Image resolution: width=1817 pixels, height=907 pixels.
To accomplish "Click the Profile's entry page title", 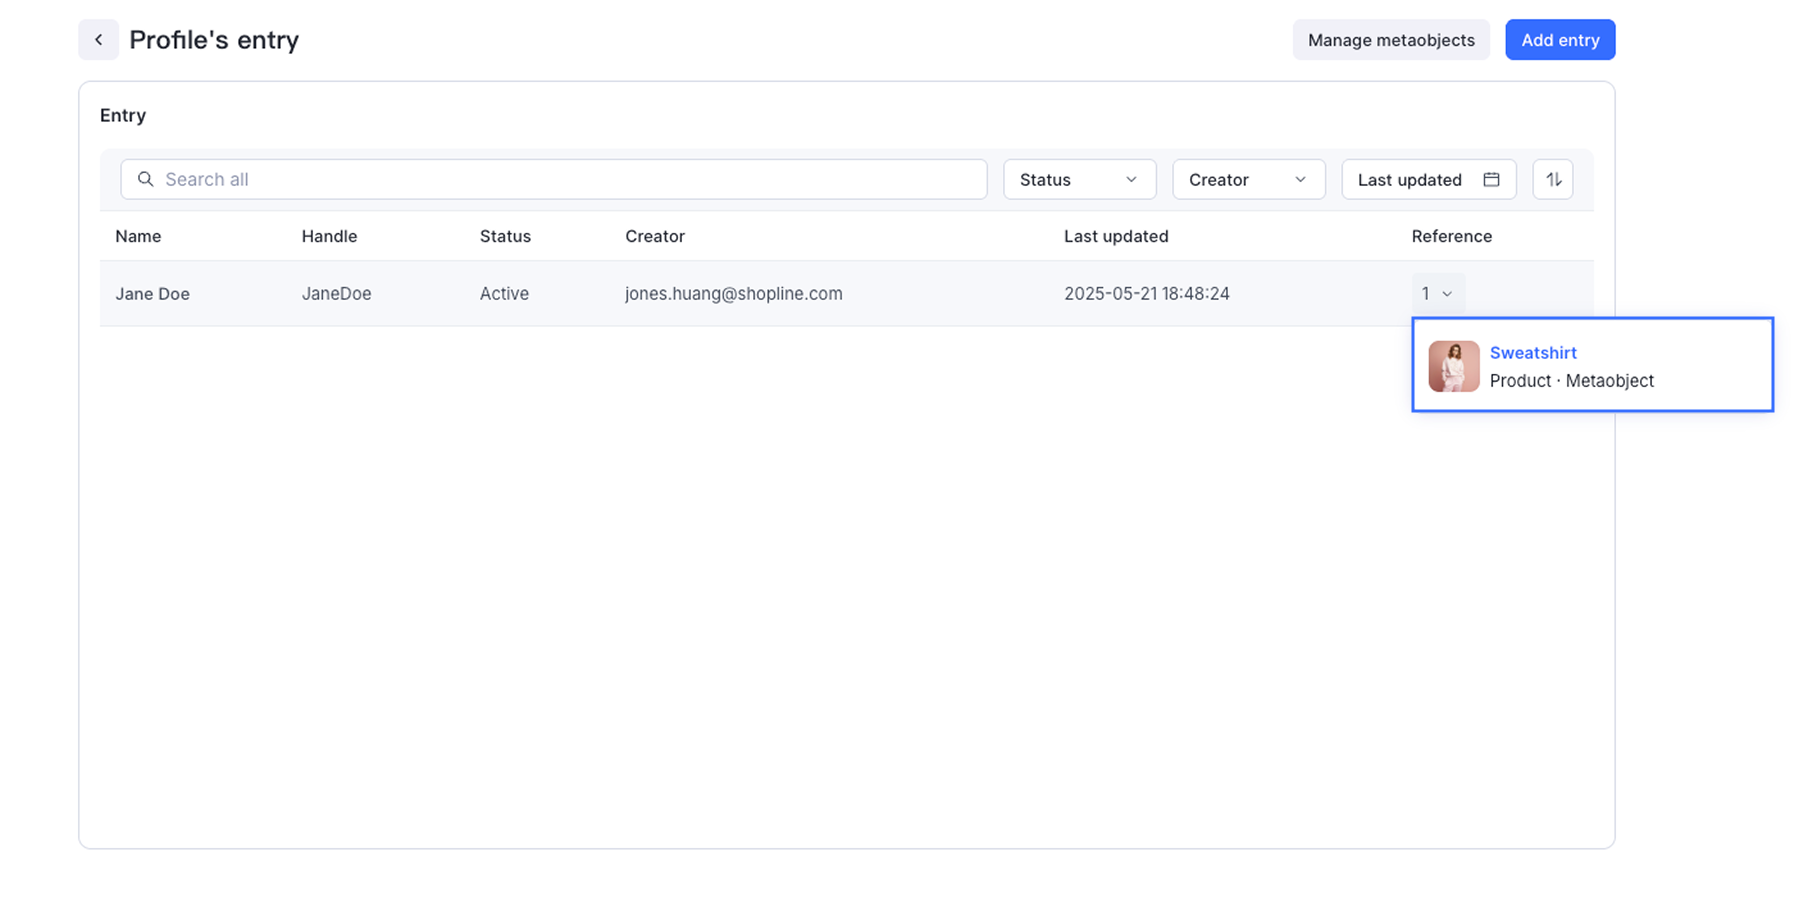I will [x=214, y=40].
